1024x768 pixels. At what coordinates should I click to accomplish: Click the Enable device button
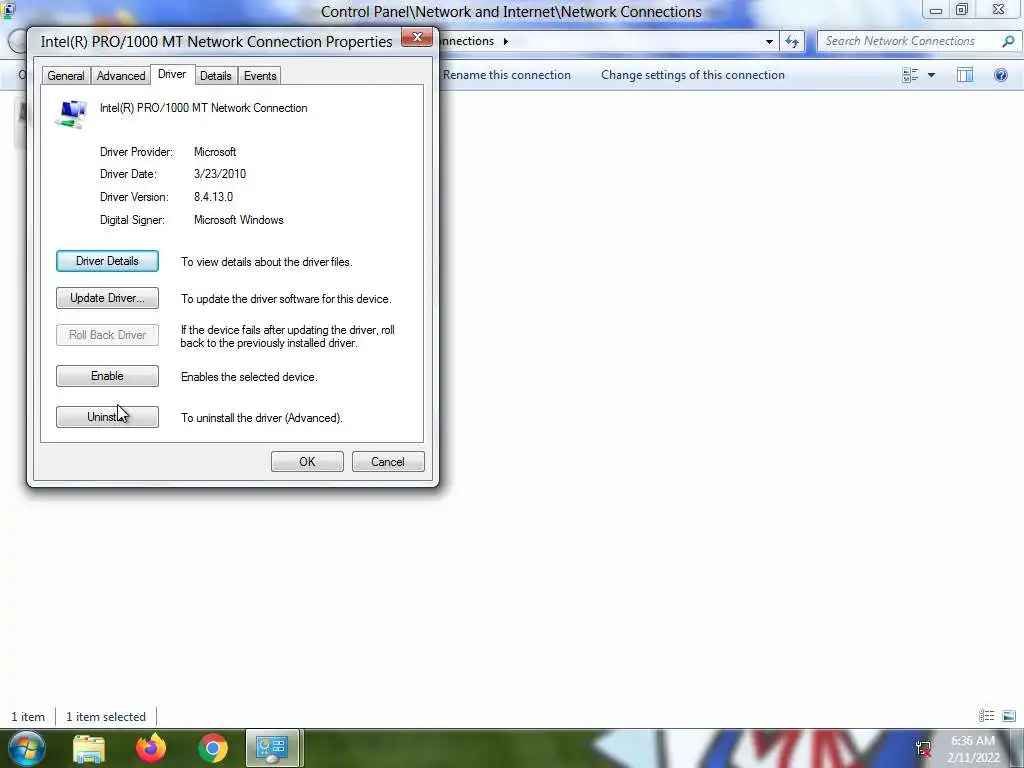point(107,376)
